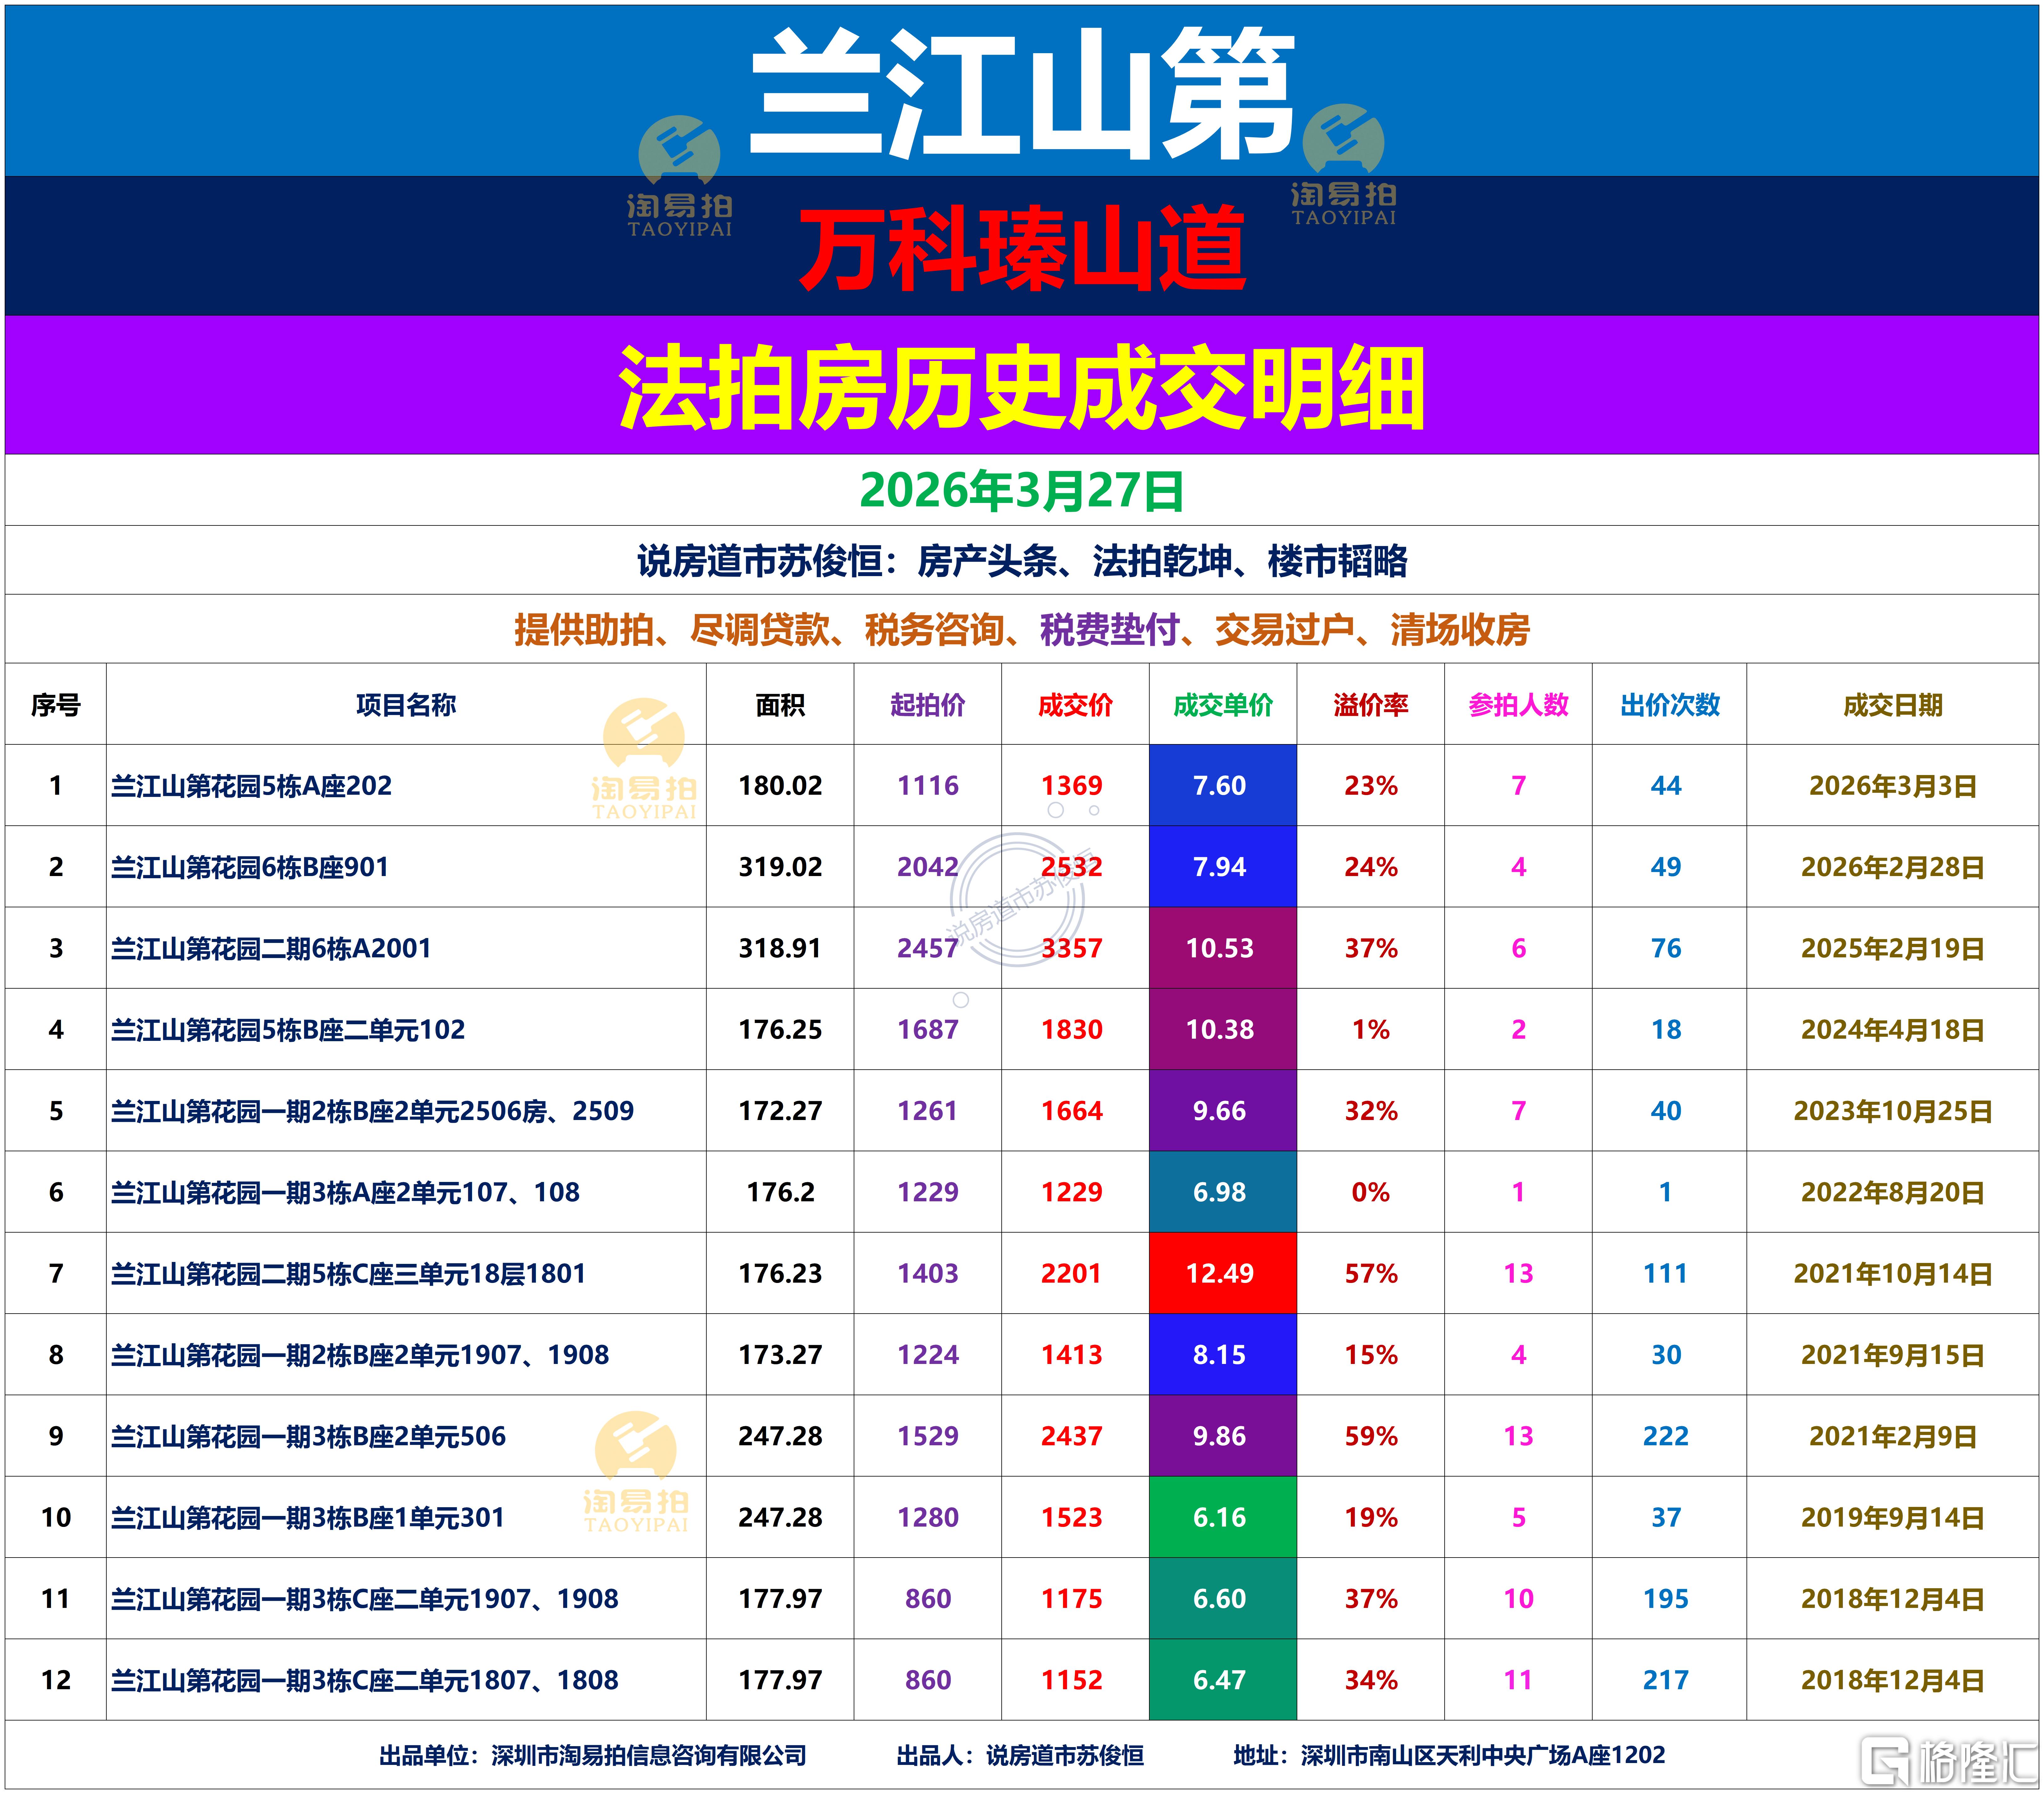This screenshot has width=2044, height=1794.
Task: Select bid count 111
Action: (x=1666, y=1273)
